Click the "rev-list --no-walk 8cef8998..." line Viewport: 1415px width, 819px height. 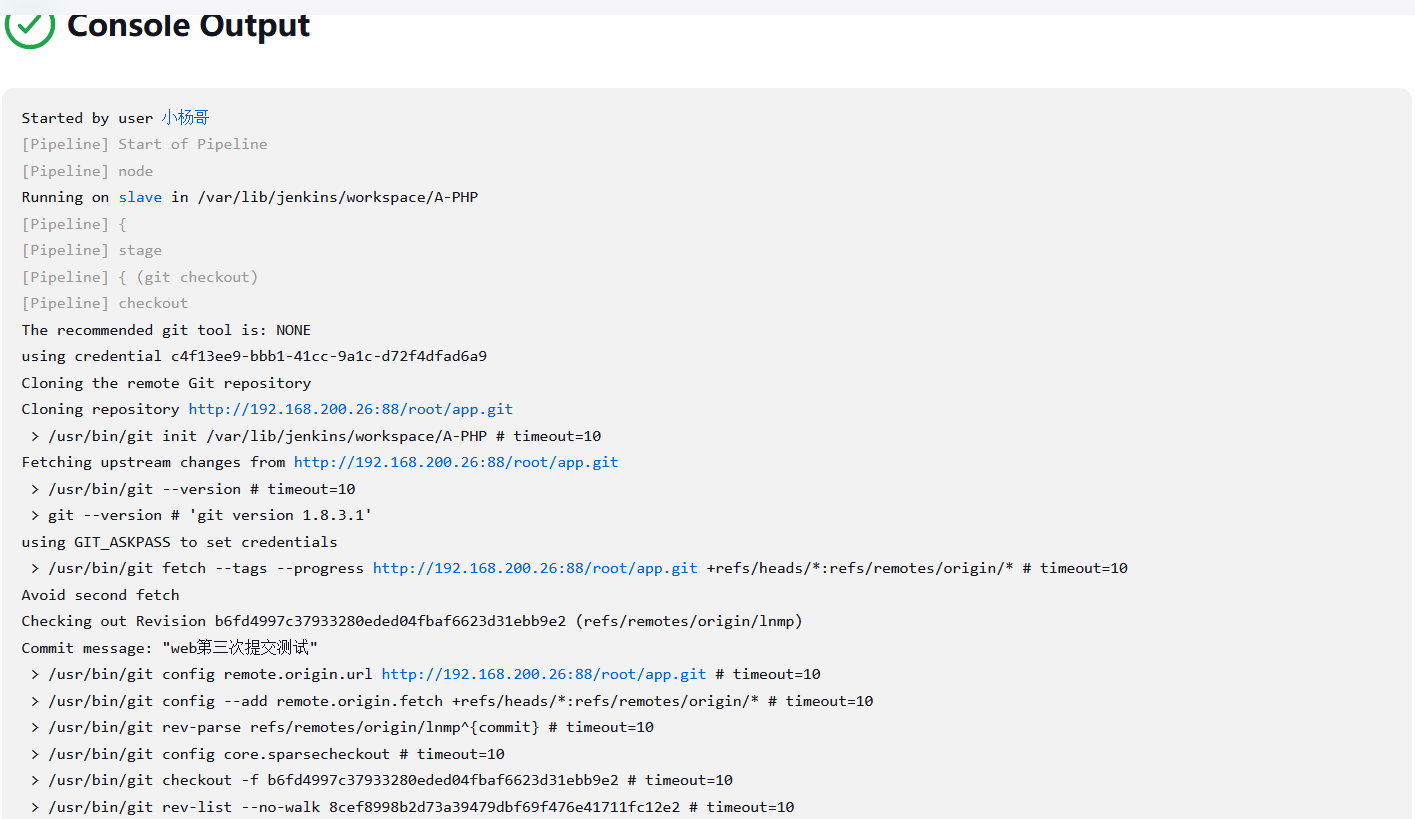point(413,807)
